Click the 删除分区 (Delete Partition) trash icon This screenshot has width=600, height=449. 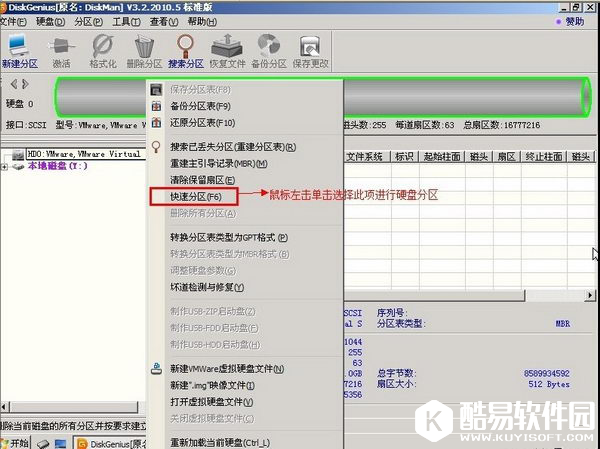click(x=144, y=50)
